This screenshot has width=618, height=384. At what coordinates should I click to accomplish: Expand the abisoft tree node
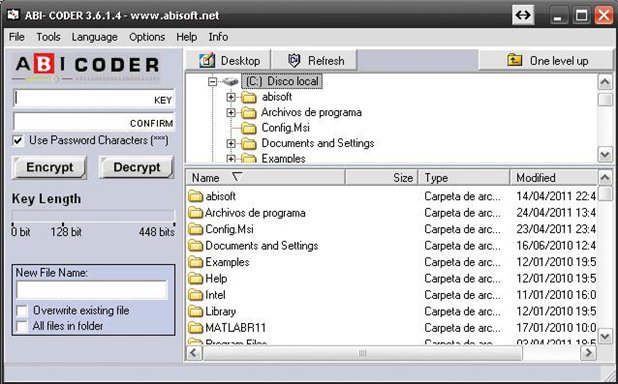(x=231, y=97)
